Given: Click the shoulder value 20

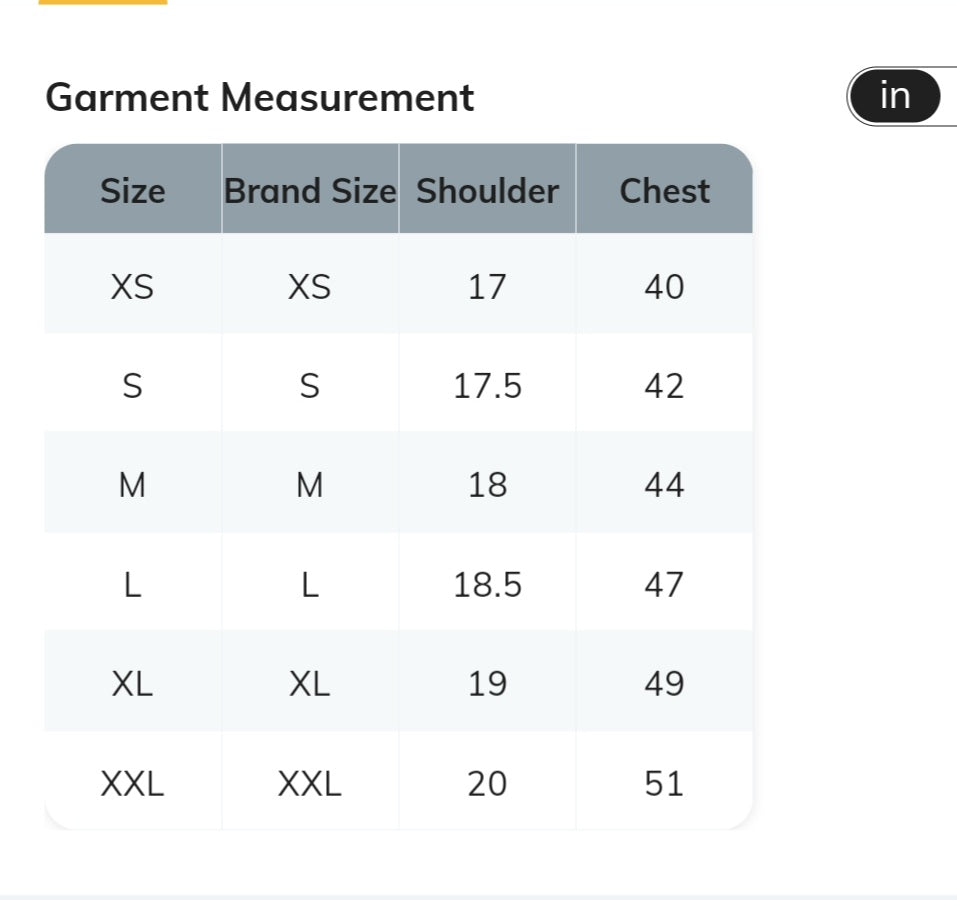Looking at the screenshot, I should click(x=487, y=781).
